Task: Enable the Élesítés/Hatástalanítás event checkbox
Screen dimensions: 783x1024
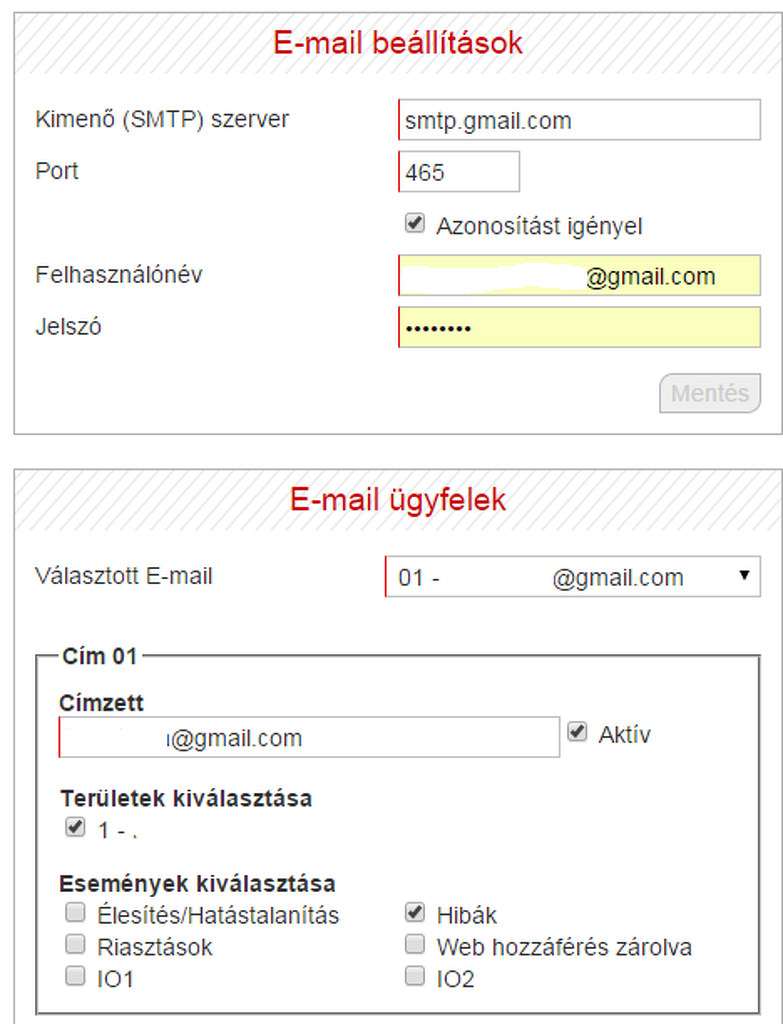Action: 75,913
